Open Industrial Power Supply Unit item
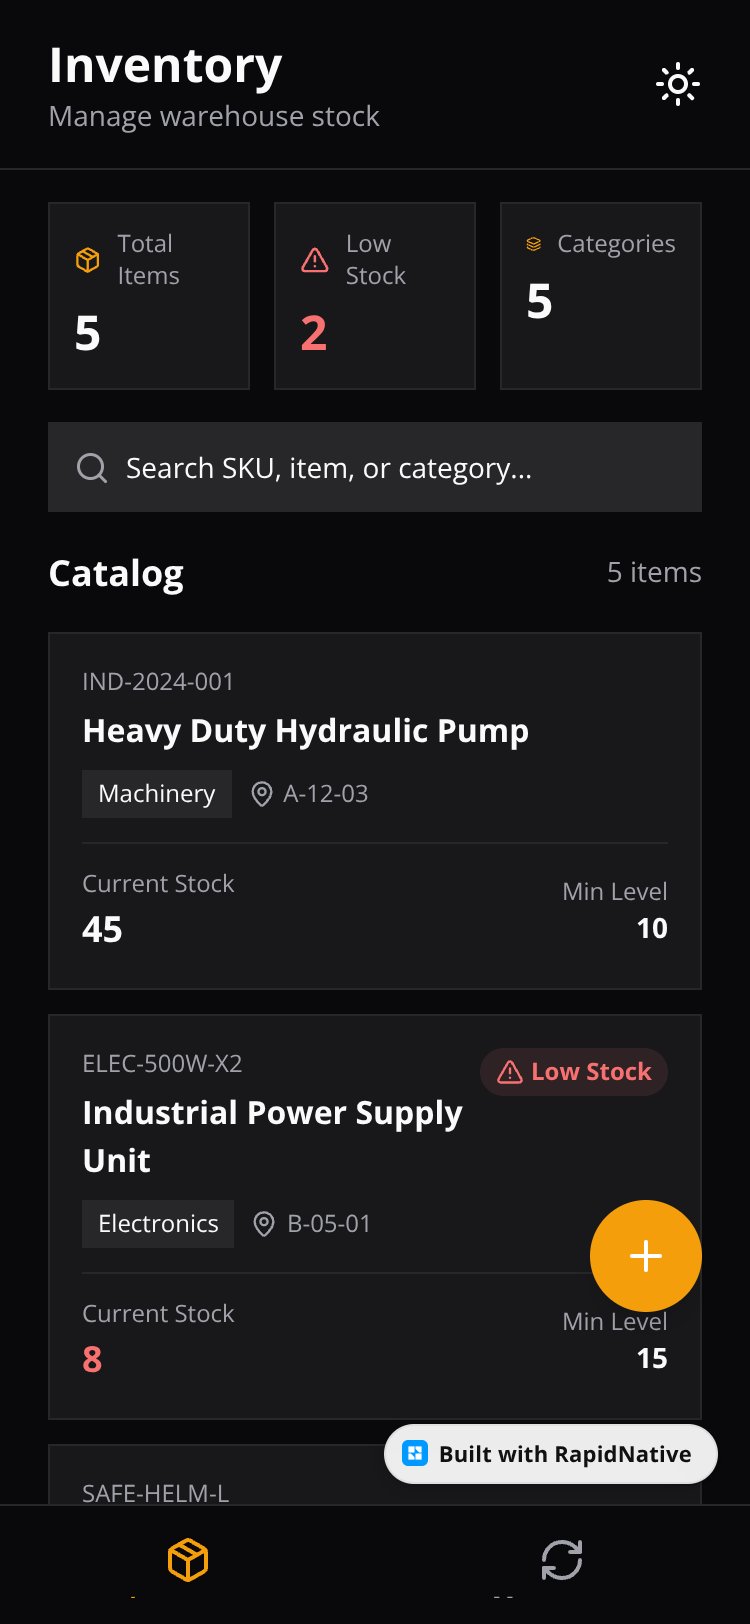750x1624 pixels. point(375,1217)
